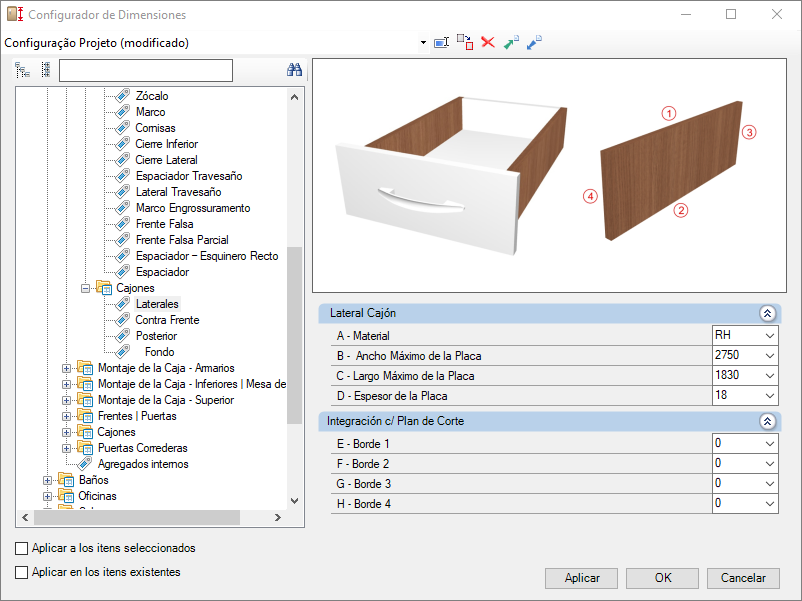Select the Zócalo tag item

[152, 96]
